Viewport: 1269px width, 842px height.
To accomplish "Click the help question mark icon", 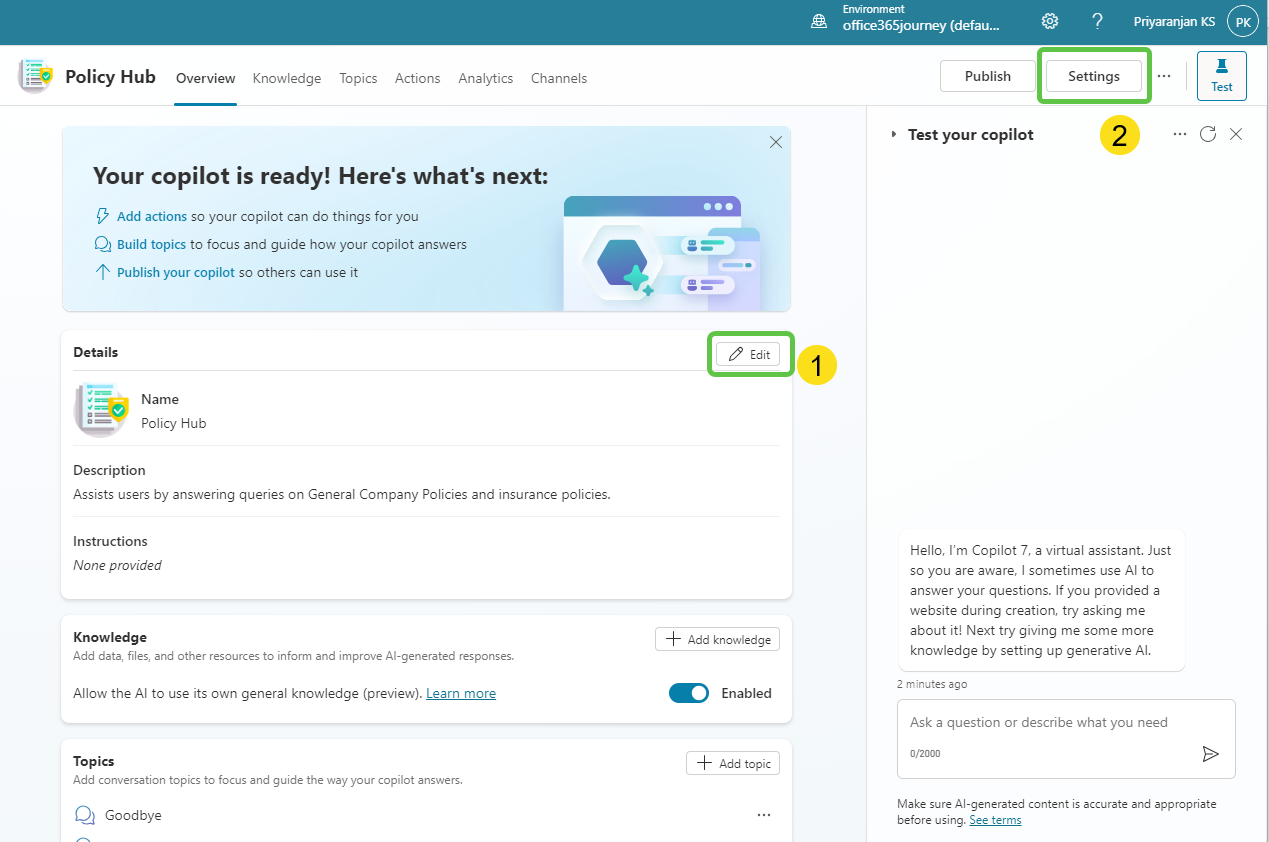I will tap(1097, 21).
